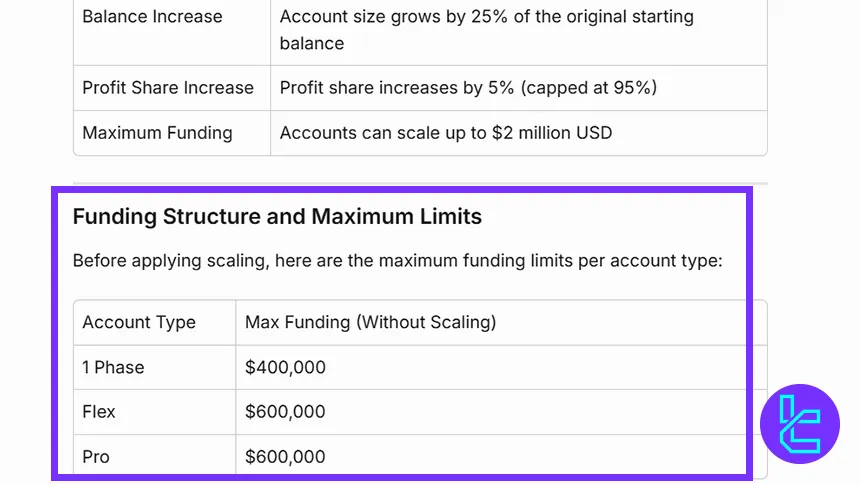Click the $400,000 funding value
This screenshot has width=860, height=484.
[285, 367]
